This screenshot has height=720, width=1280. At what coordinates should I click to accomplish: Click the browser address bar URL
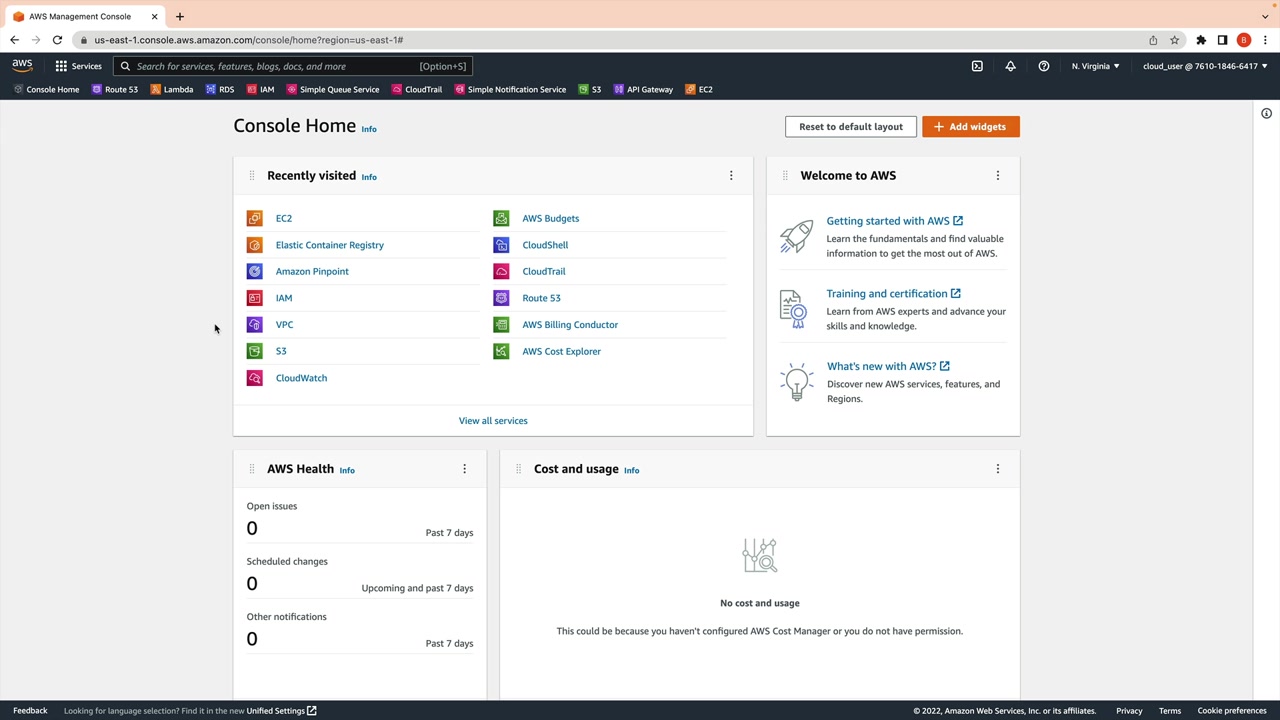[x=249, y=40]
